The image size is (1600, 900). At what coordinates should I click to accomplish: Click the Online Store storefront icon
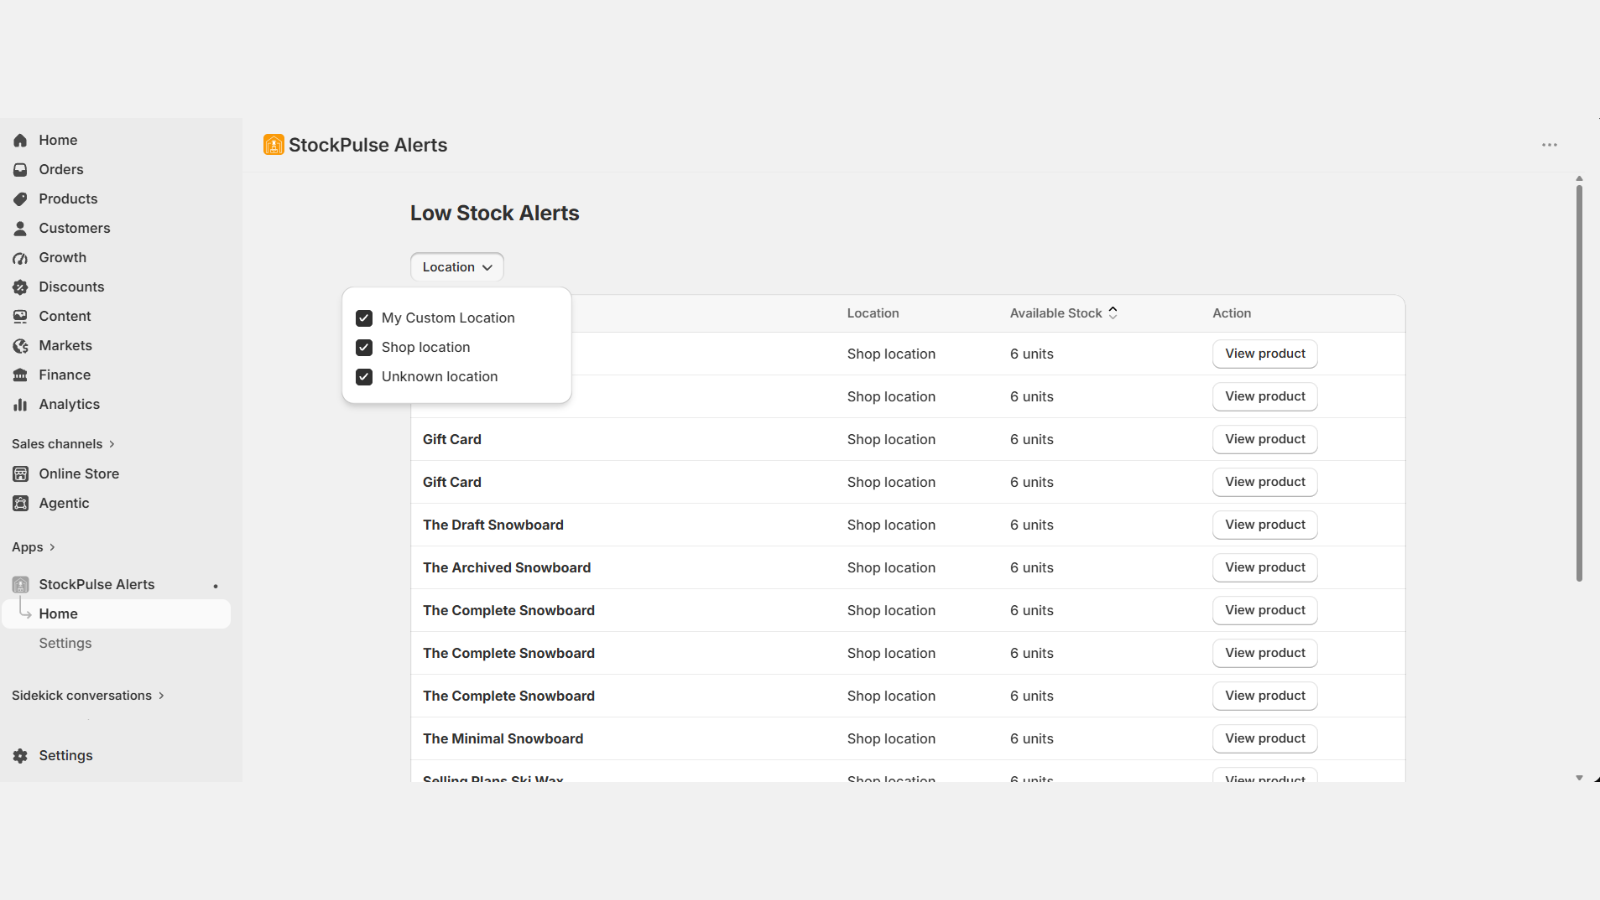[20, 474]
